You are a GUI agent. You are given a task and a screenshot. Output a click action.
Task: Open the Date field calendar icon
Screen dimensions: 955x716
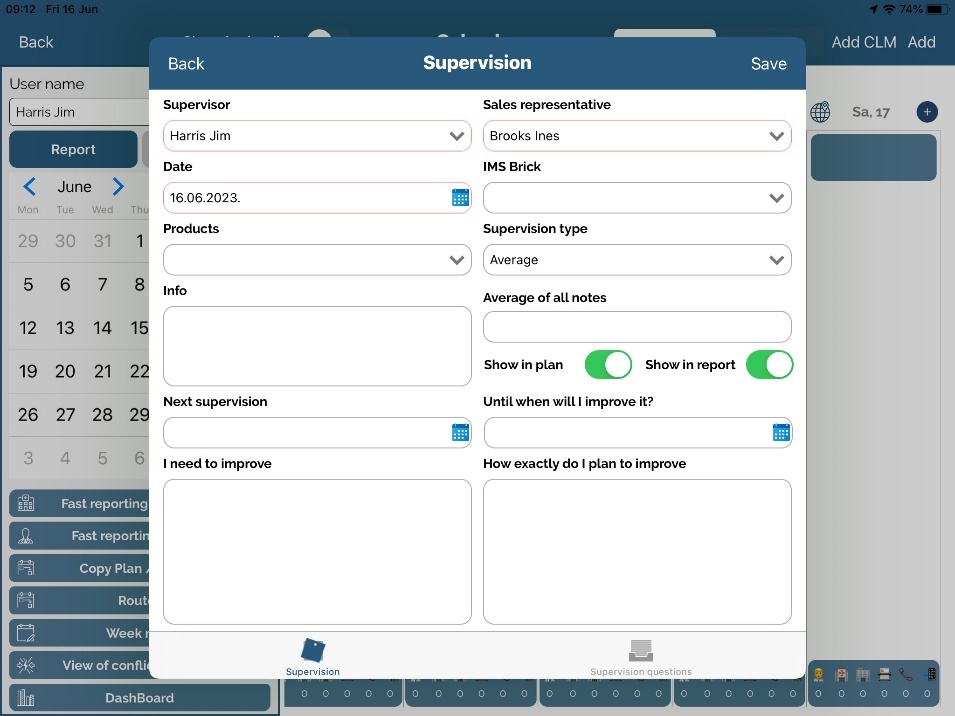pos(460,198)
